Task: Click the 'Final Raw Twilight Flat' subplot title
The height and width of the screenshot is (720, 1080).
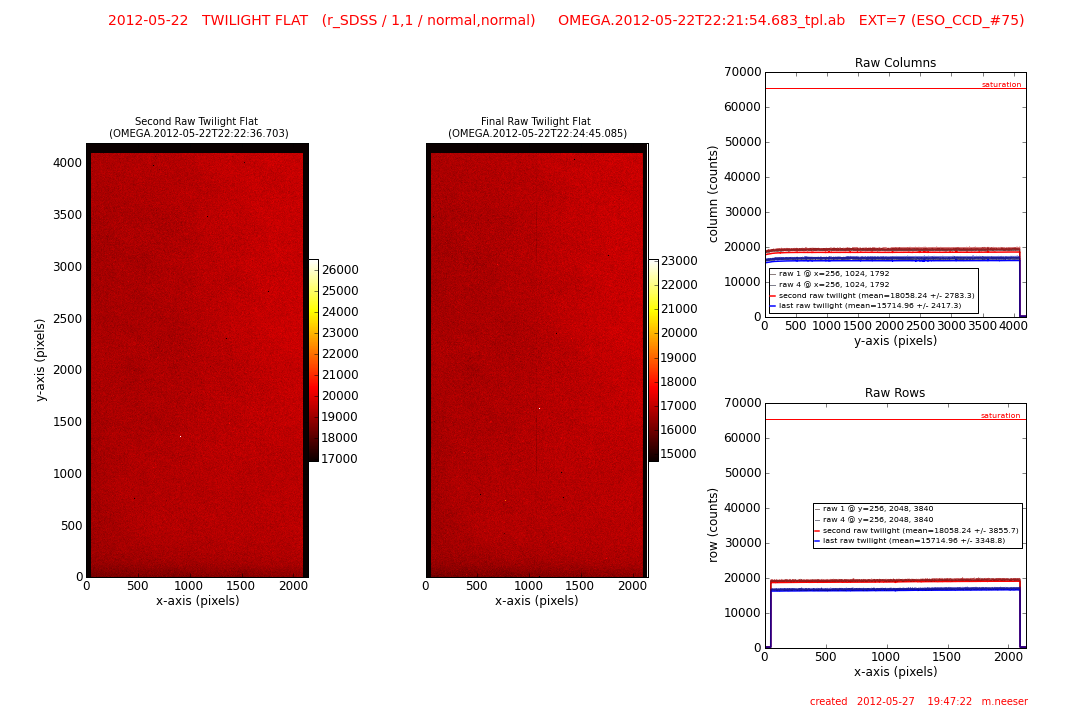Action: tap(536, 121)
